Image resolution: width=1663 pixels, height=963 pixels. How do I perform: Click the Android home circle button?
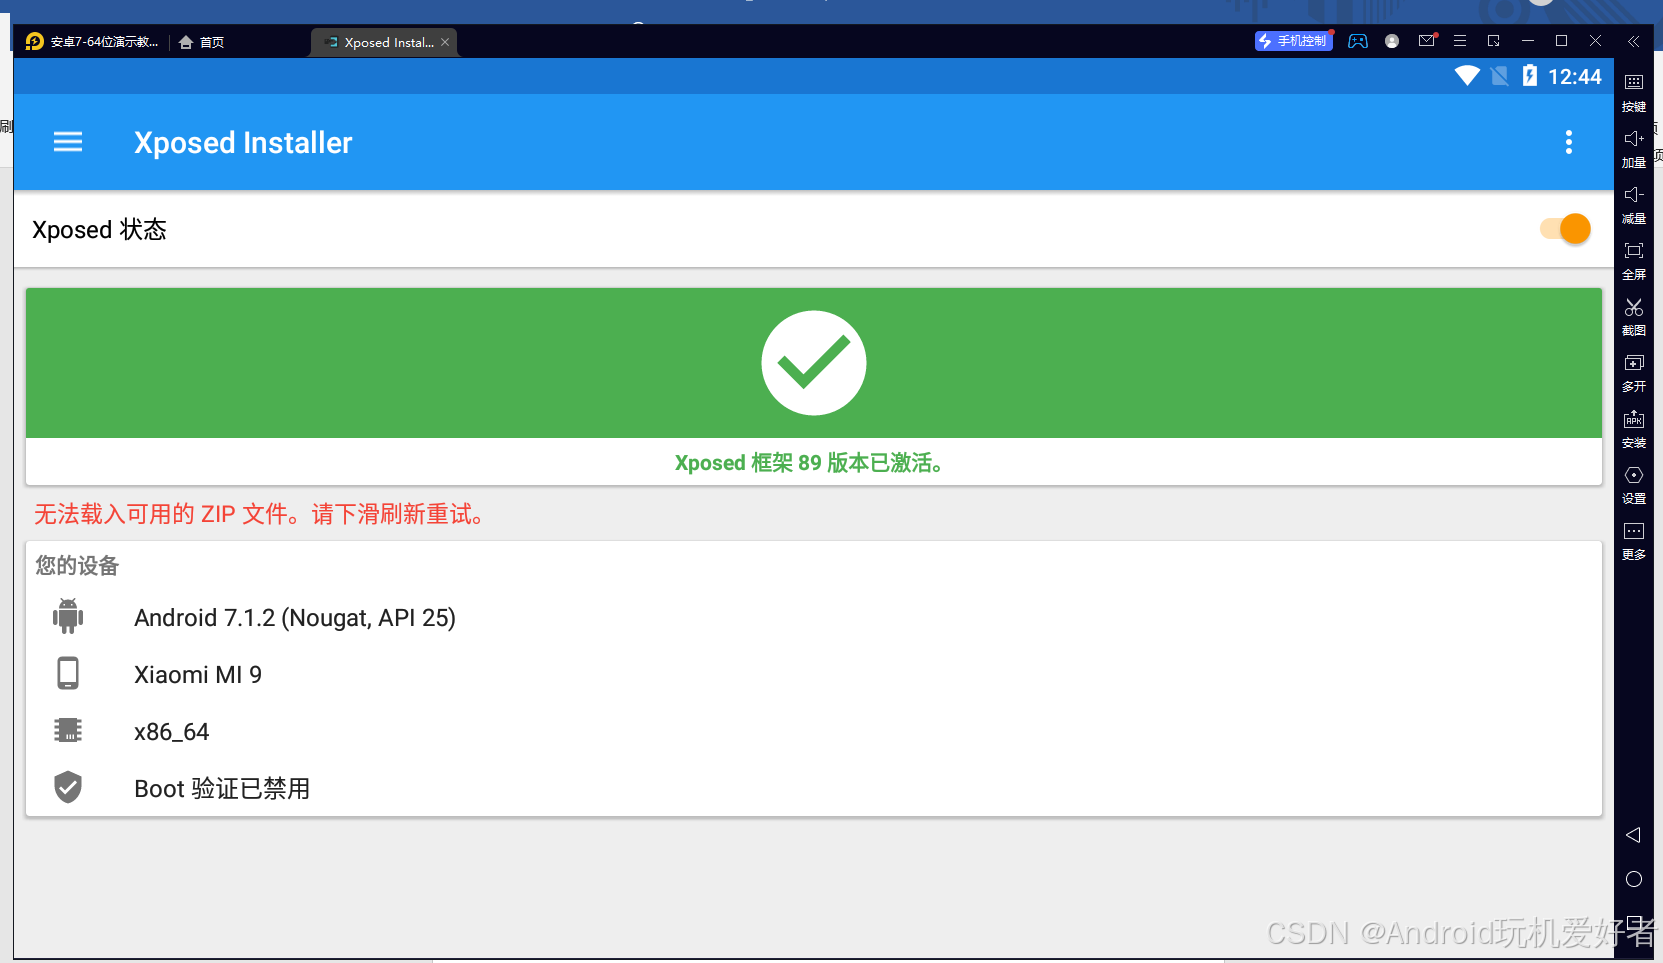coord(1634,879)
